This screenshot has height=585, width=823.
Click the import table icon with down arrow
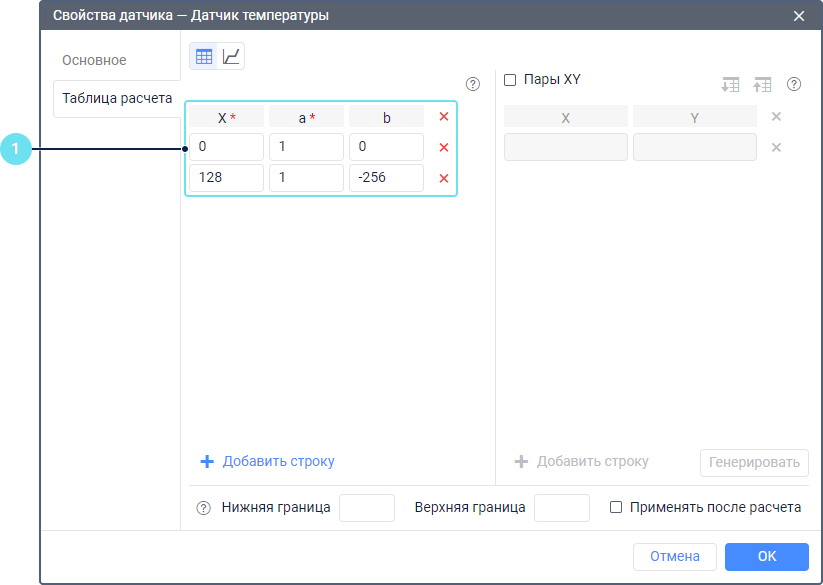[x=730, y=85]
